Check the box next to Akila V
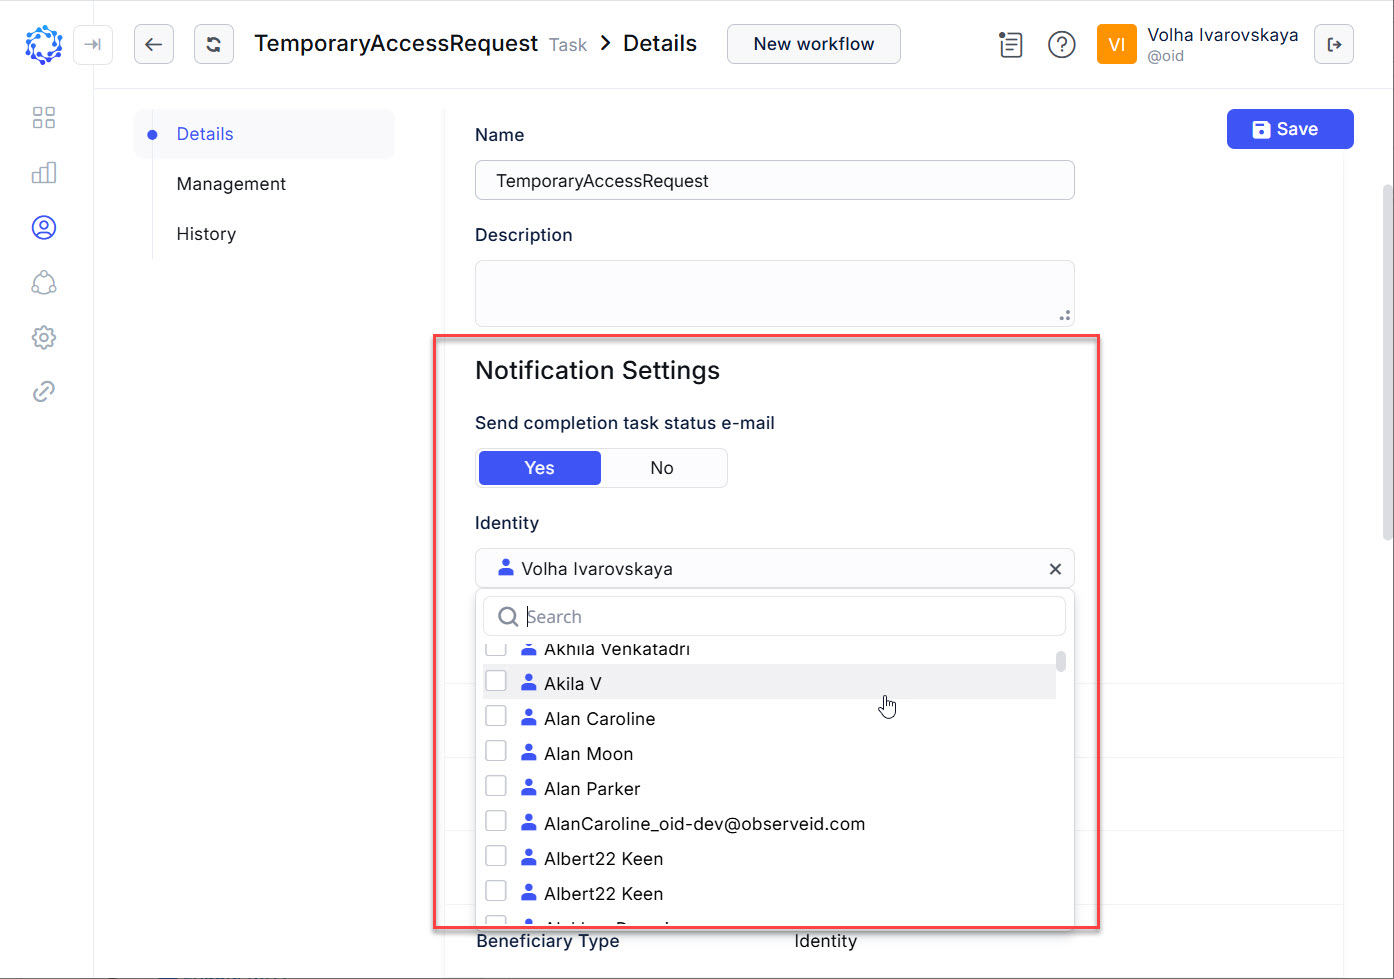Image resolution: width=1394 pixels, height=979 pixels. (496, 680)
